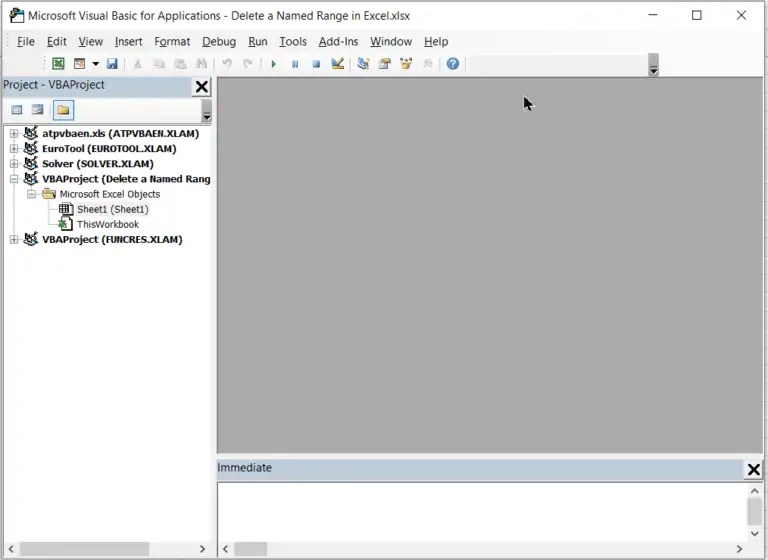Open Object Browser toolbar icon
This screenshot has width=768, height=560.
click(406, 64)
